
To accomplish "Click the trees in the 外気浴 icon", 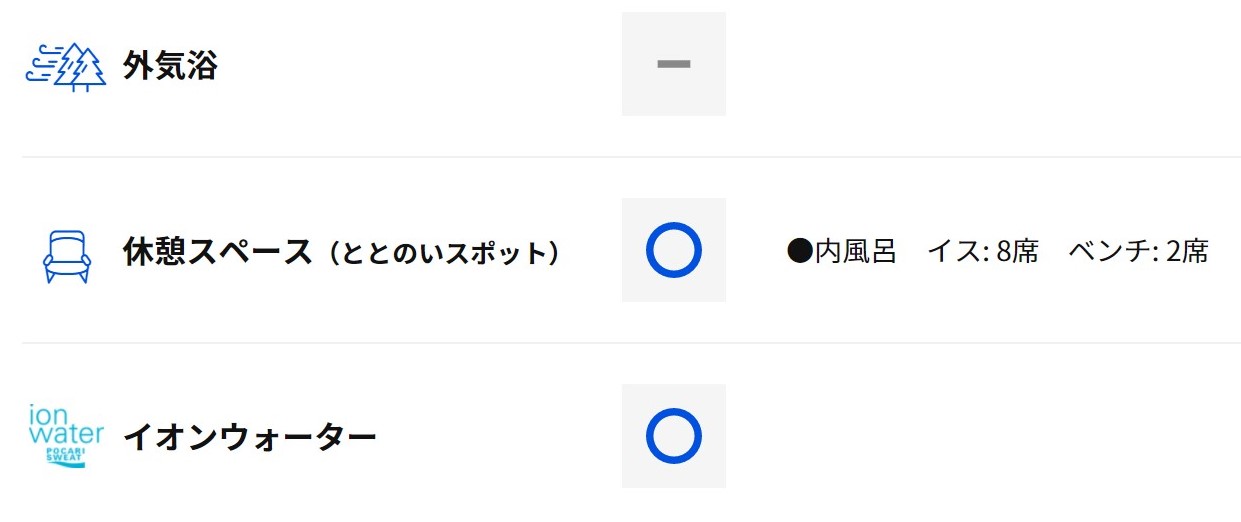I will (82, 68).
